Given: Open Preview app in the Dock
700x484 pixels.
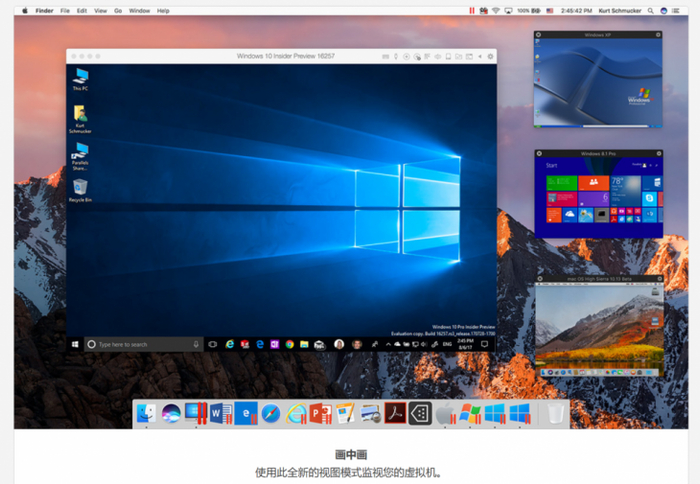Looking at the screenshot, I should tap(371, 413).
